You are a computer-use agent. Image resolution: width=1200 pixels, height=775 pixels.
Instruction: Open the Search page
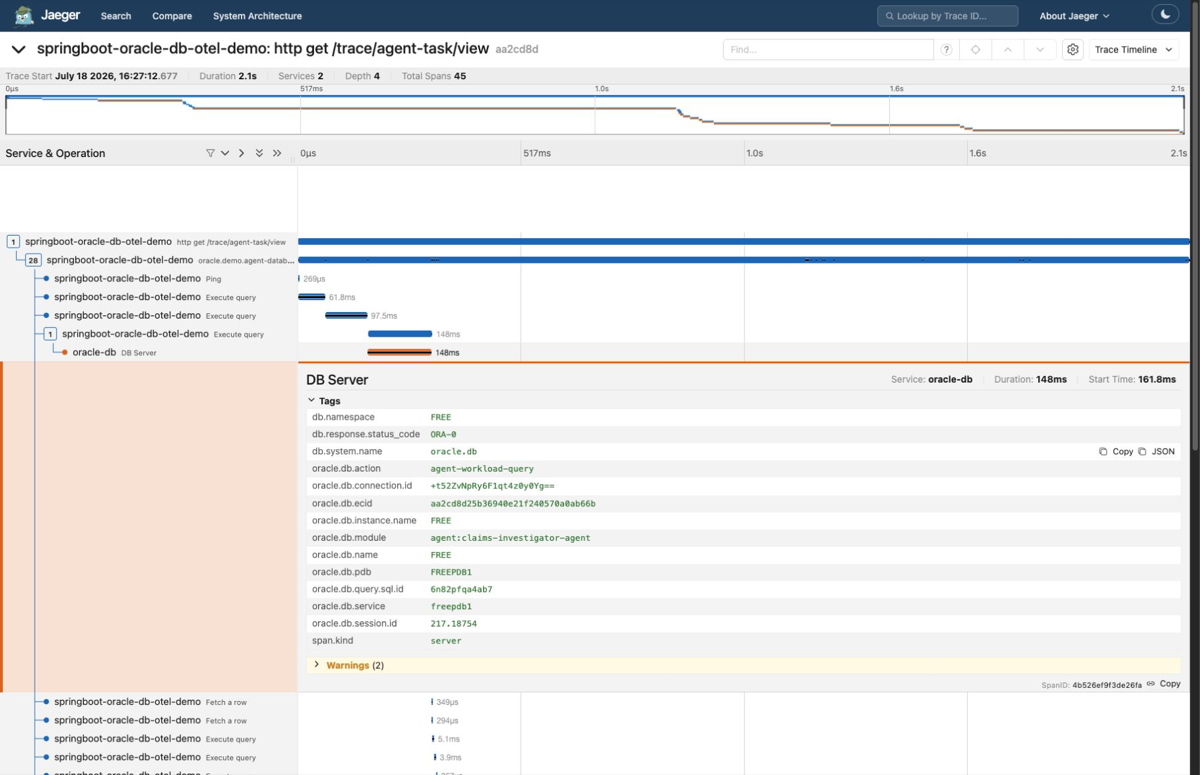(116, 16)
